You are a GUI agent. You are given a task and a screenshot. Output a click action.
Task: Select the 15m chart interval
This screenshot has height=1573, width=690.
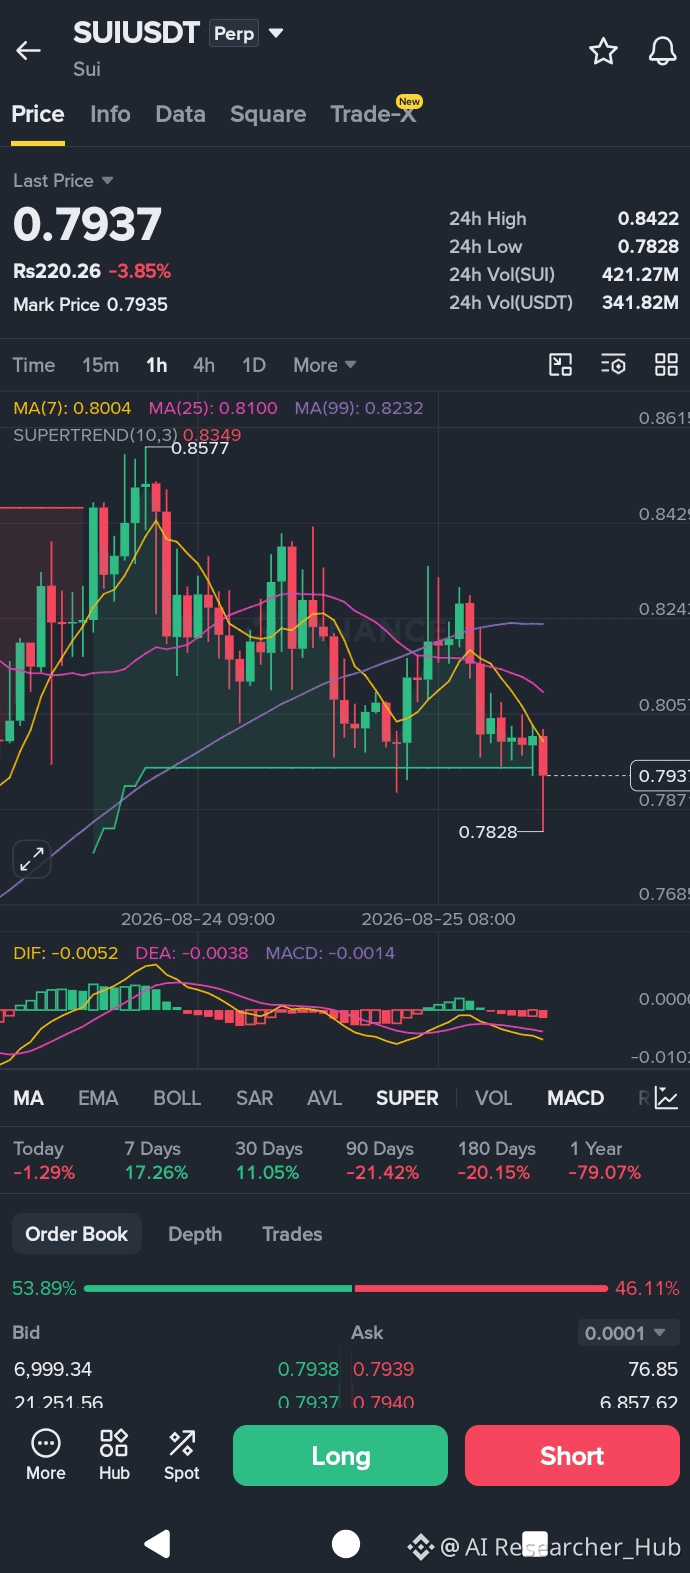coord(100,365)
